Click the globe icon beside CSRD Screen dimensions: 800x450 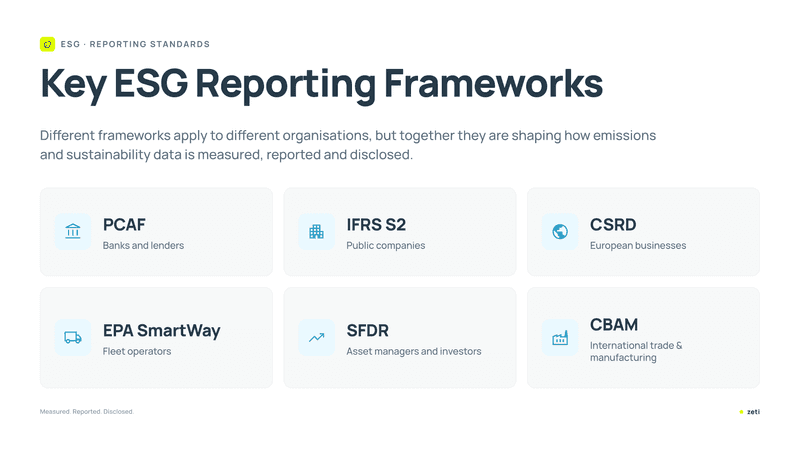(560, 232)
